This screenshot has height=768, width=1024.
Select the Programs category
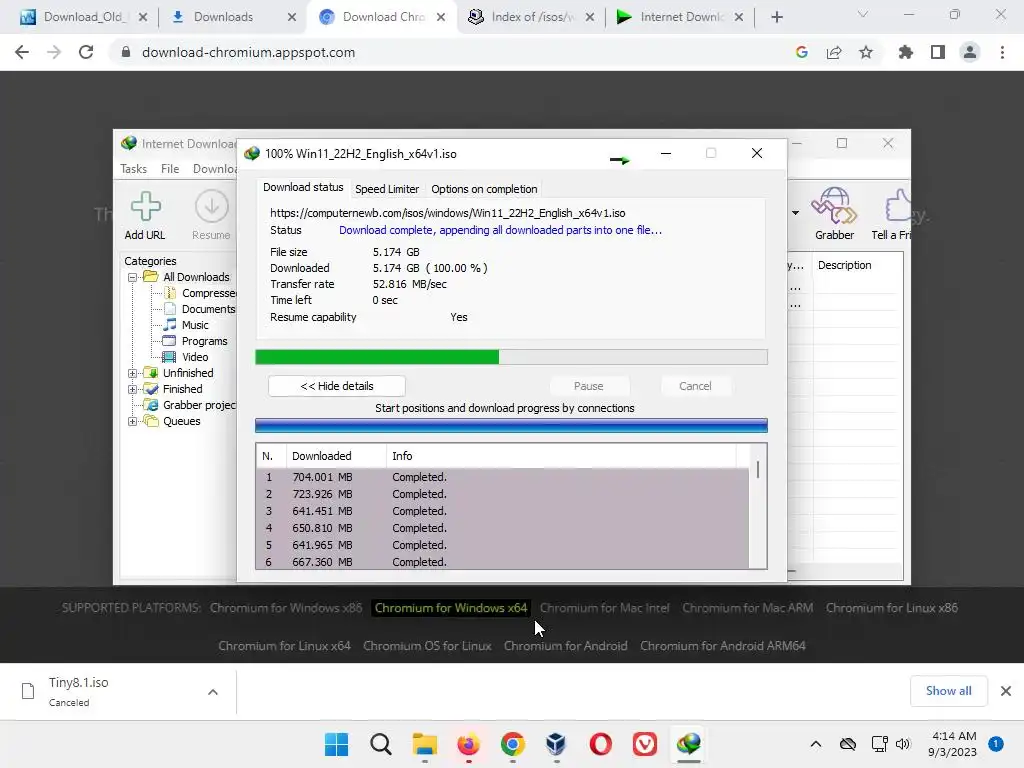[x=204, y=341]
